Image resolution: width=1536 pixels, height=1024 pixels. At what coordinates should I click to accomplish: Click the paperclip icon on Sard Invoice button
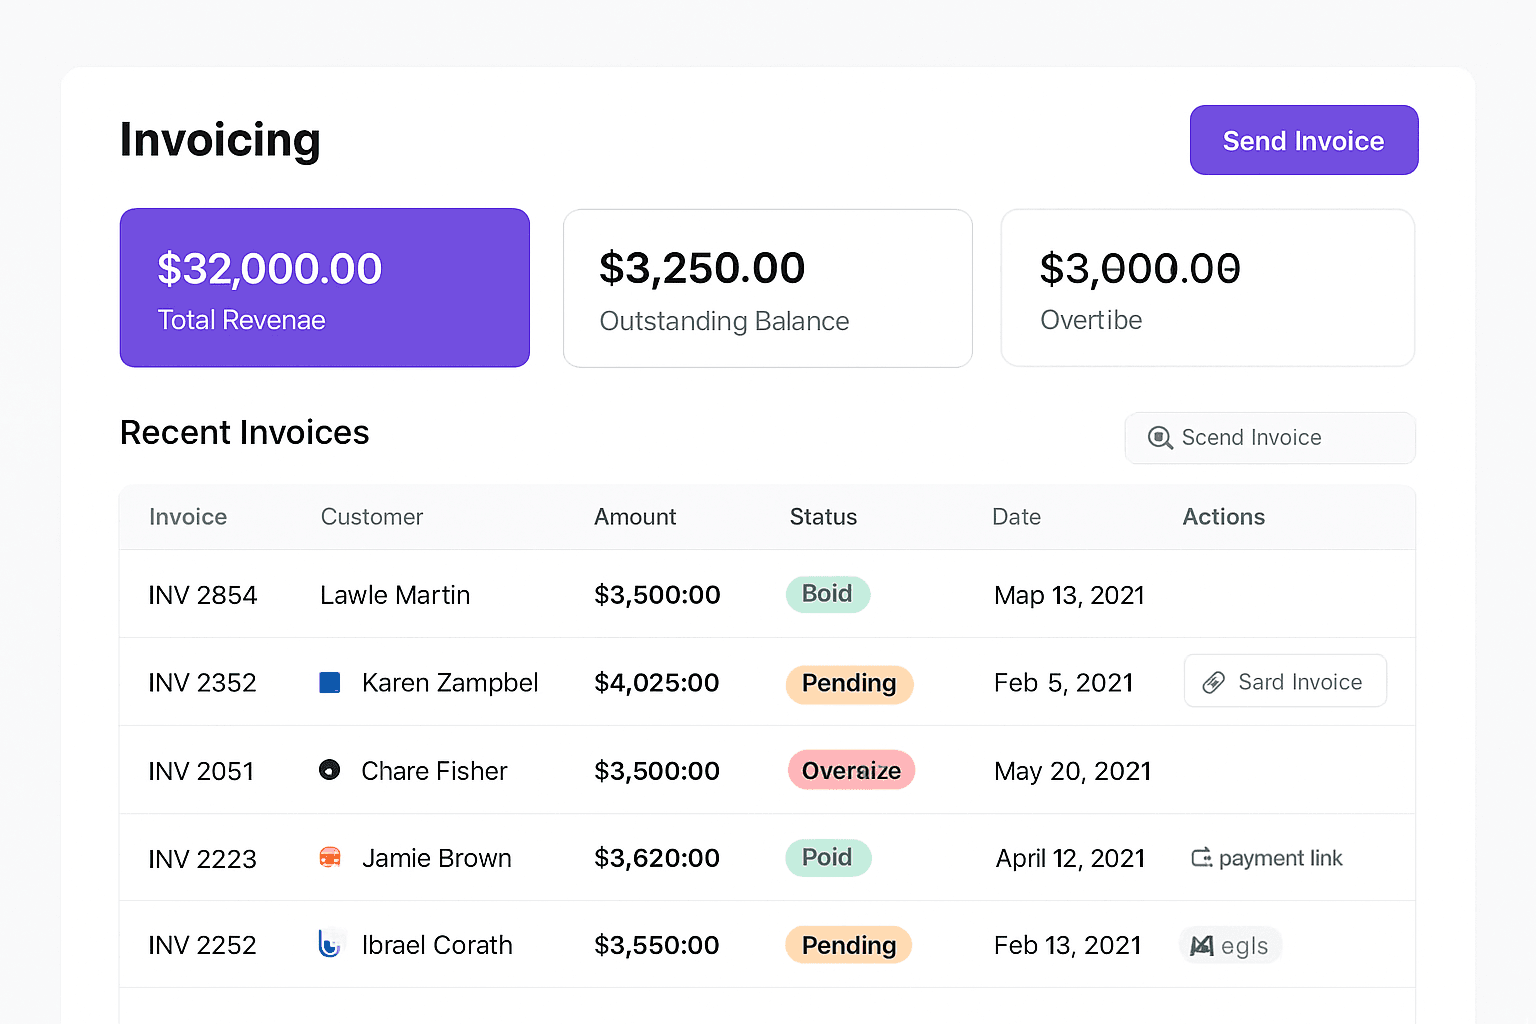(x=1215, y=681)
